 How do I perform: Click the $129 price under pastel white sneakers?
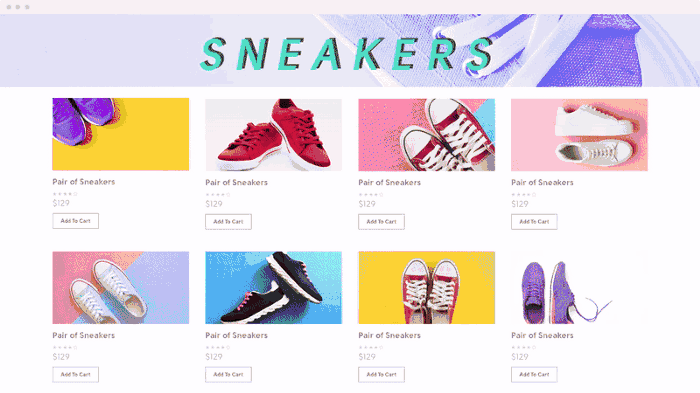click(x=61, y=357)
